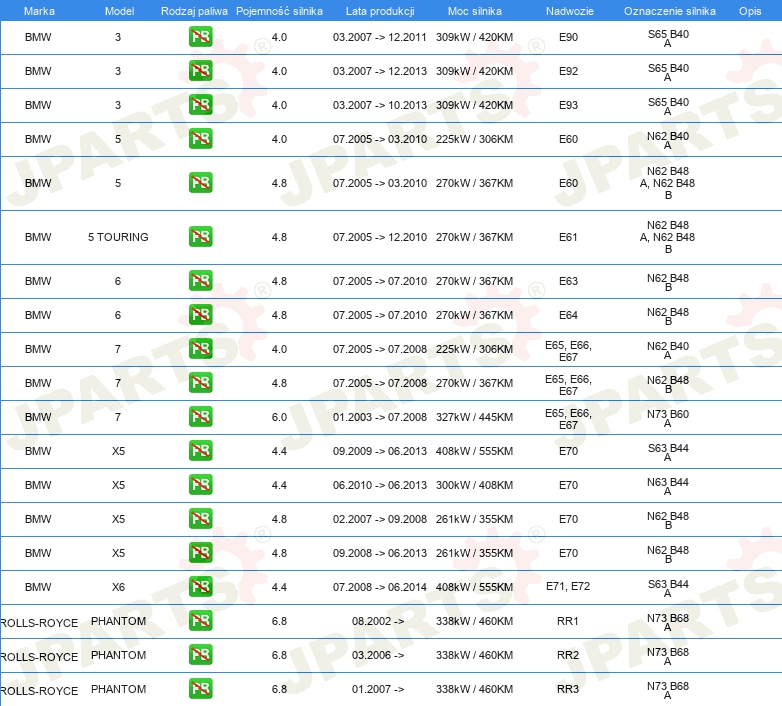Click the fuel icon for Rolls-Royce Phantom RR1
782x706 pixels.
tap(200, 621)
